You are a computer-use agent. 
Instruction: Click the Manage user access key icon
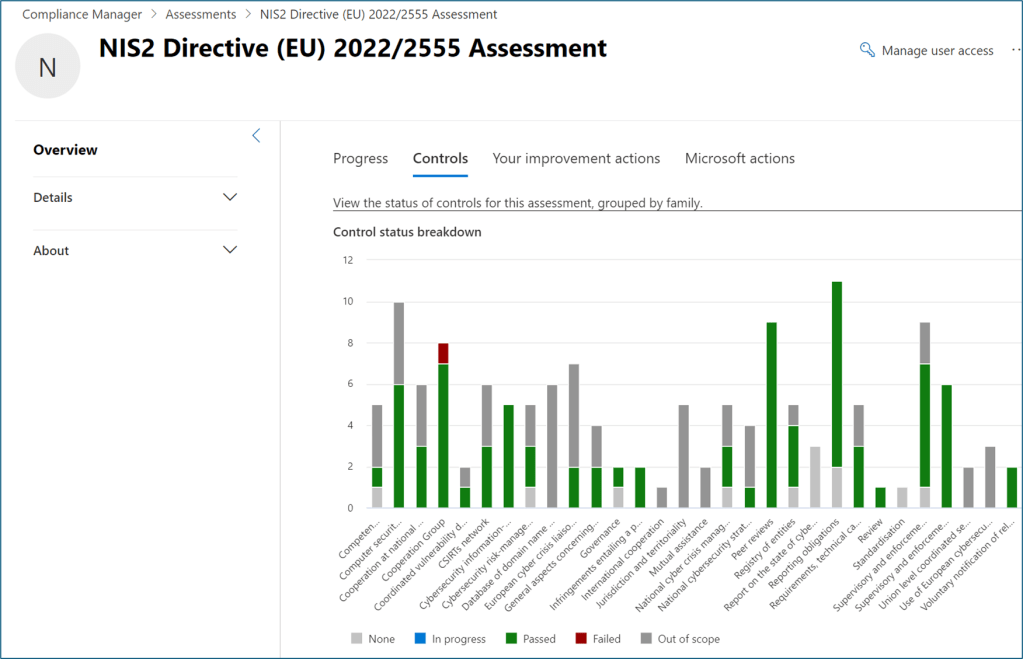(867, 50)
